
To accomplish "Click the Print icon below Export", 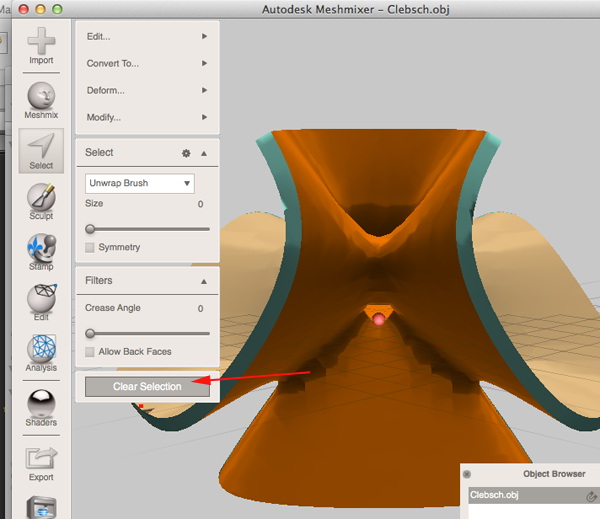I will pos(41,507).
